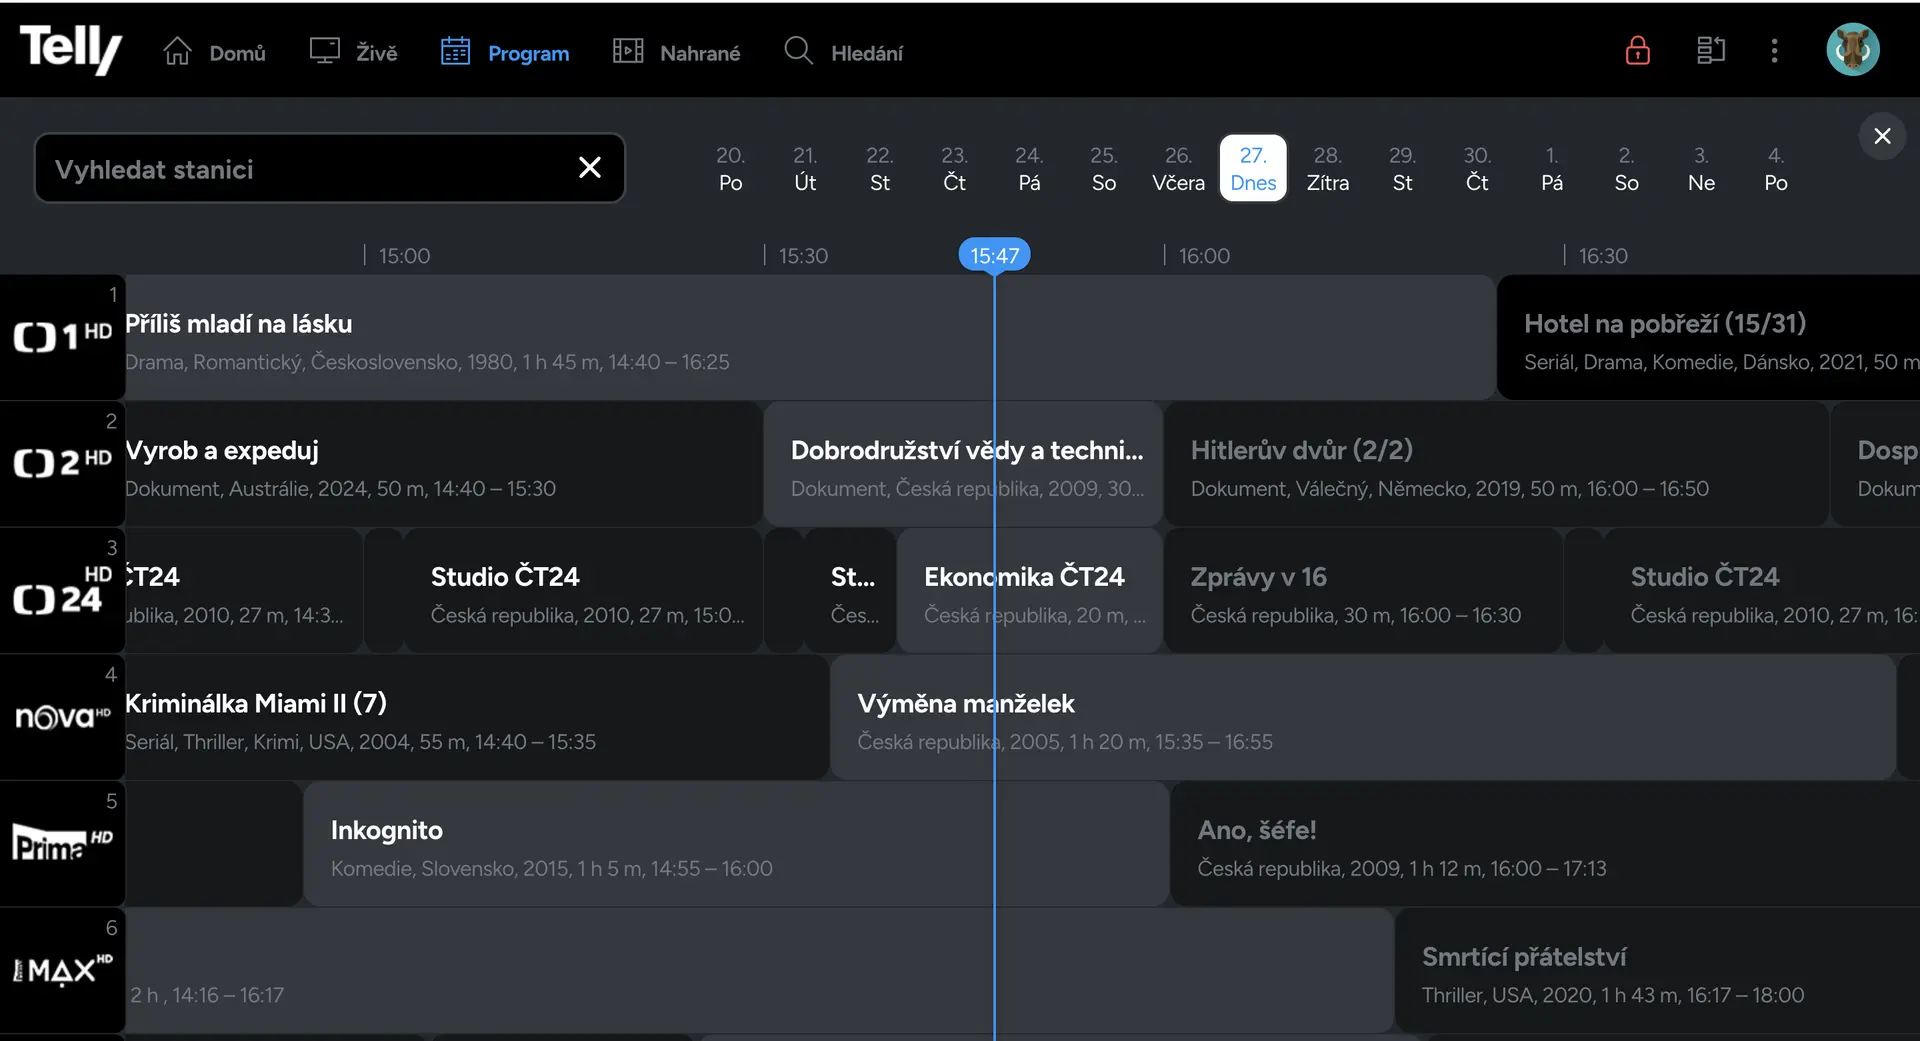Screen dimensions: 1920x1041
Task: Select day 3. Ne
Action: 1701,168
